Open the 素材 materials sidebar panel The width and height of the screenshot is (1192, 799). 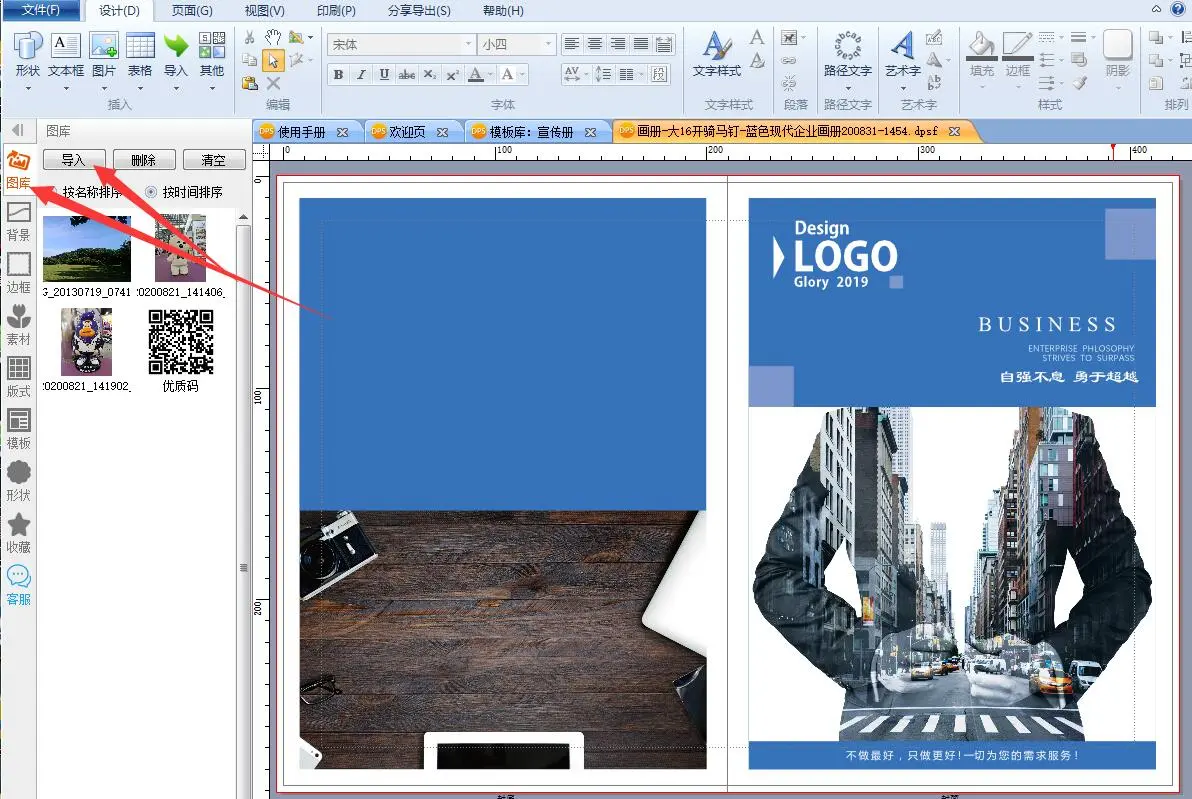18,326
